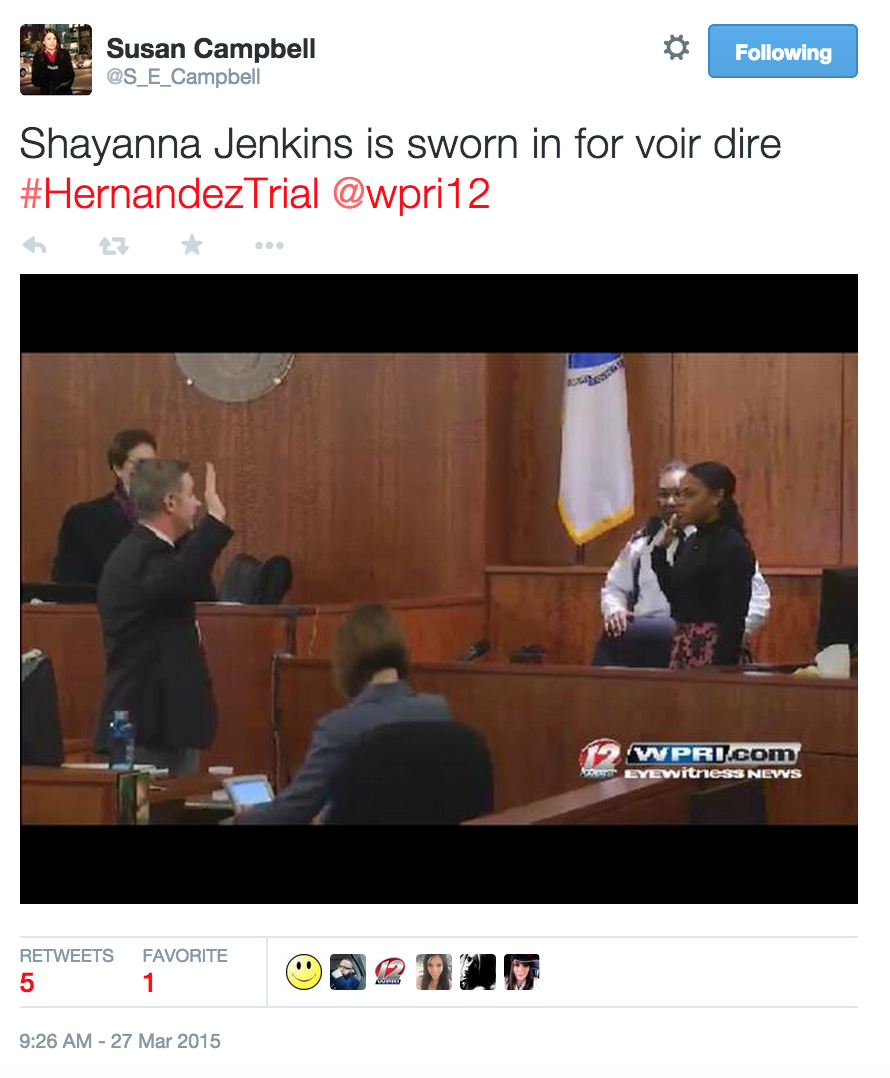
Task: Open the man with glasses retweeter avatar
Action: [348, 972]
